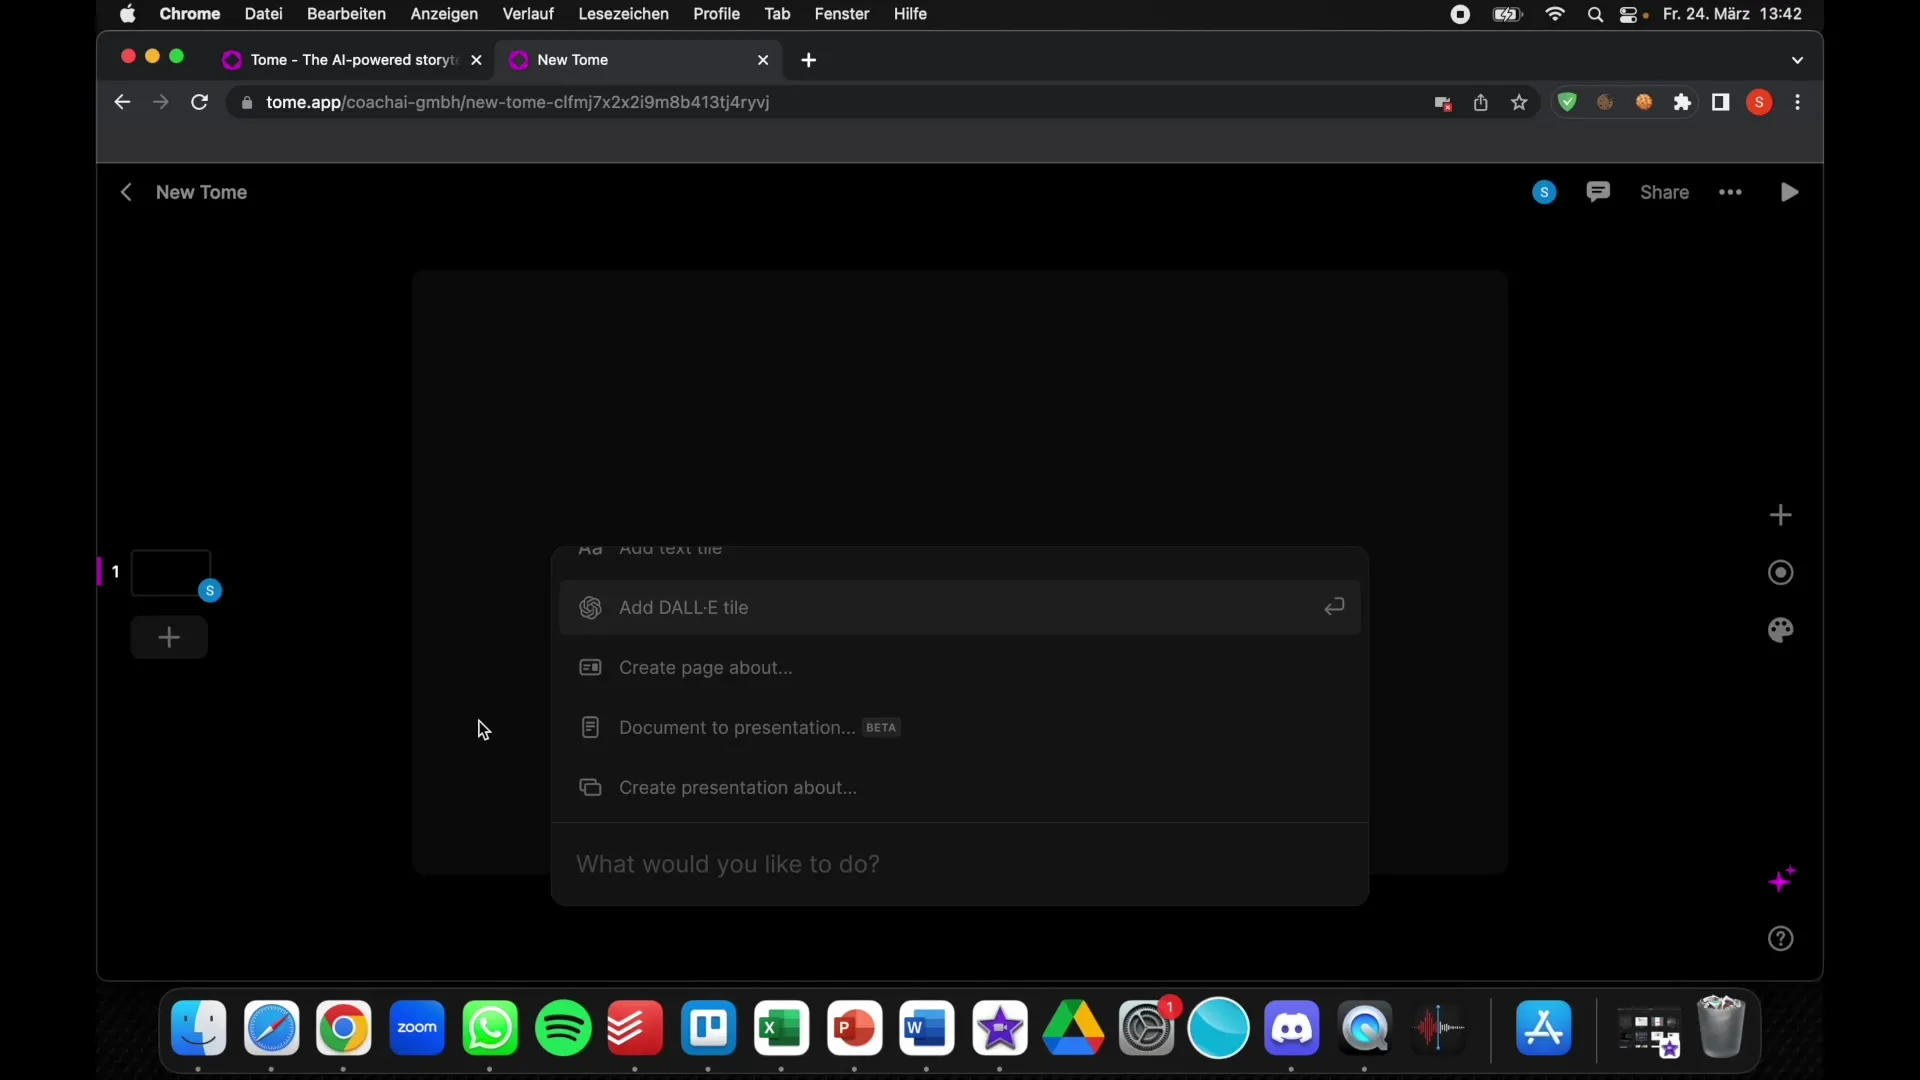Click the present/play icon

coord(1791,191)
